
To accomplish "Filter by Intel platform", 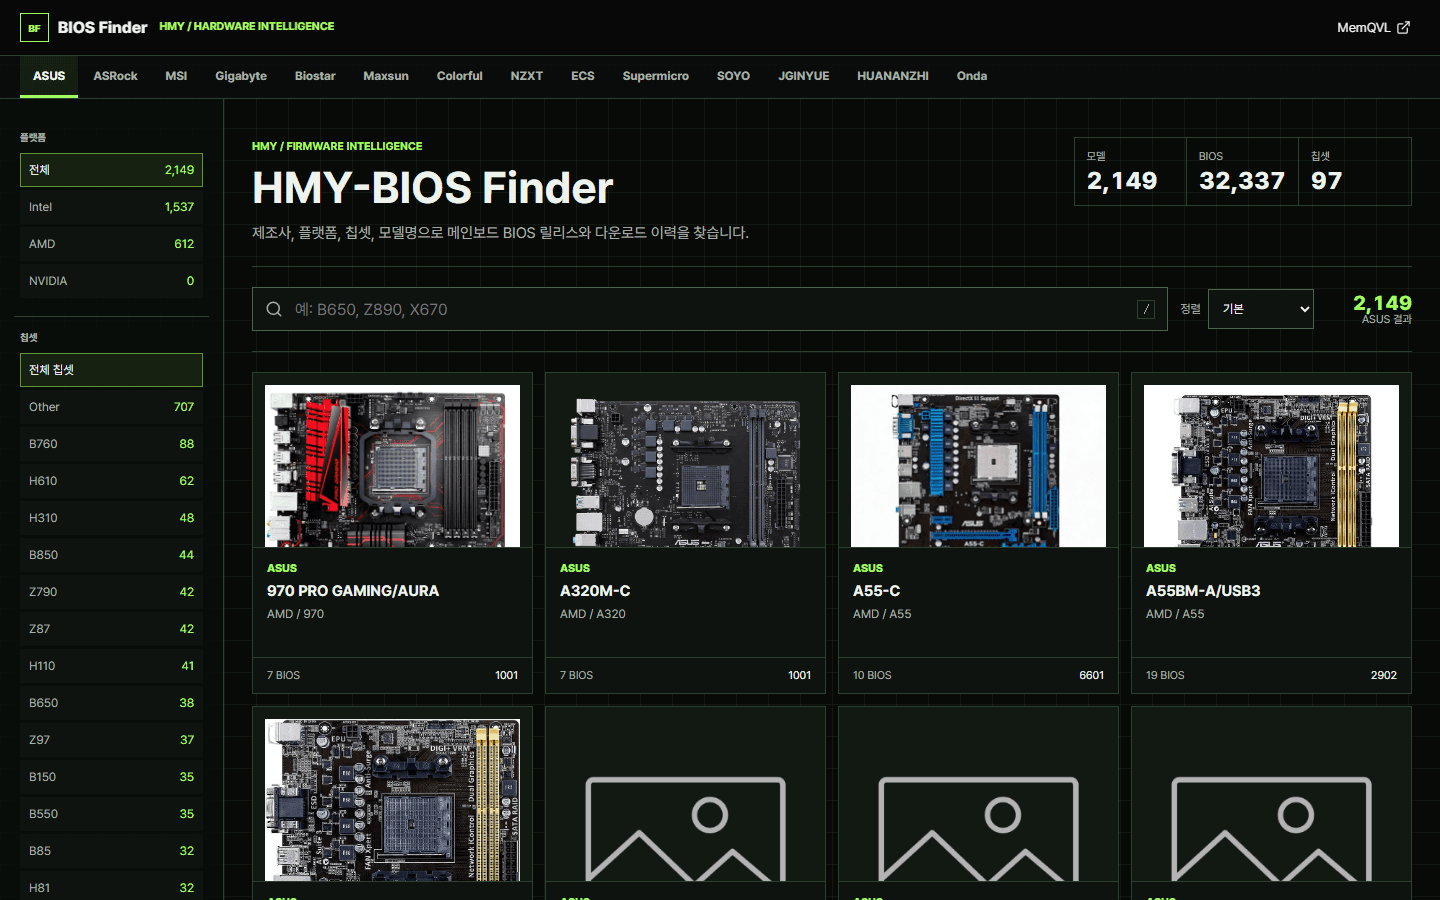I will 111,207.
